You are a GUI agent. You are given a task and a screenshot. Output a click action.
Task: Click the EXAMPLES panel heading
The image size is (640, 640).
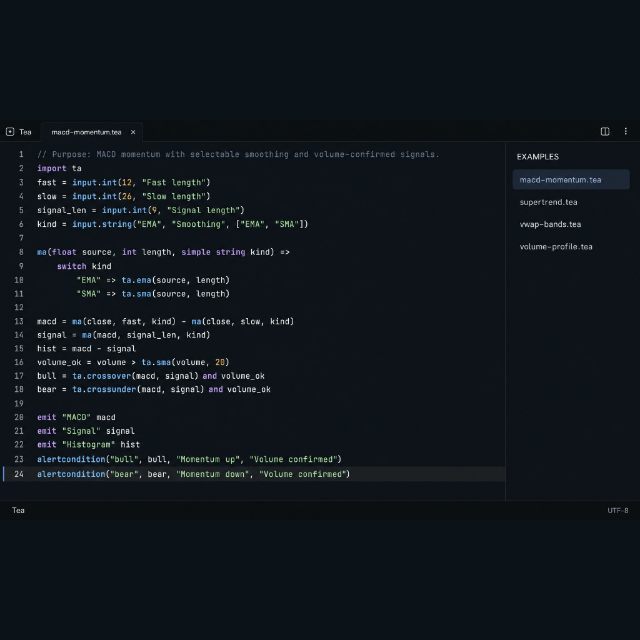538,157
